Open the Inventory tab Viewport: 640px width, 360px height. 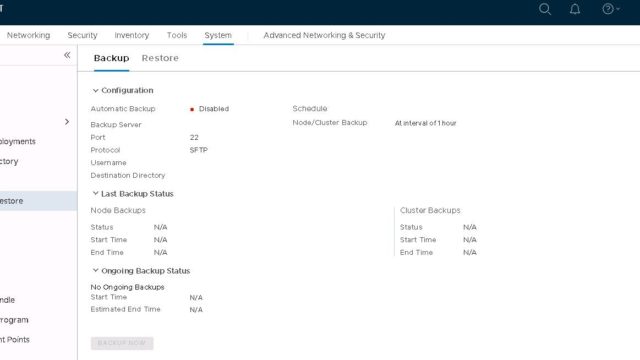tap(132, 35)
